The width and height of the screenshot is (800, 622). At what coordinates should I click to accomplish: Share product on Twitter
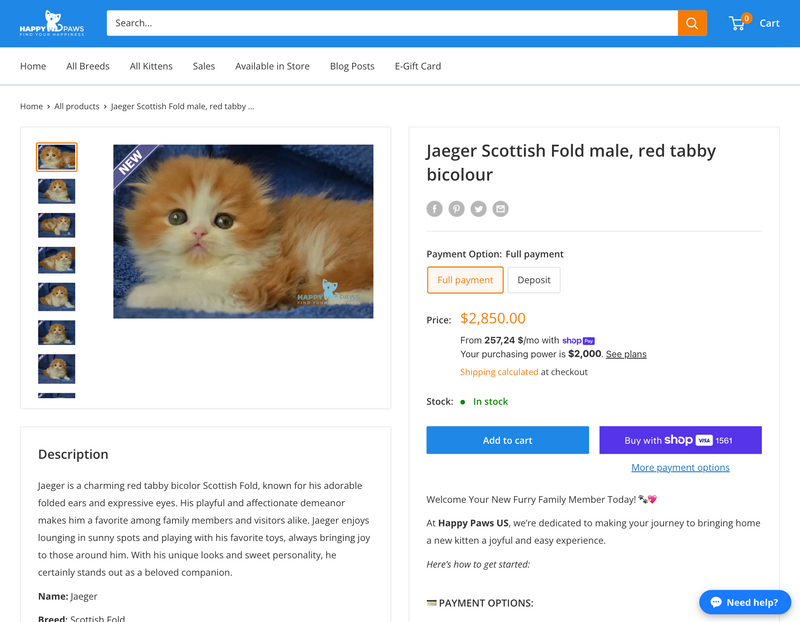(x=478, y=209)
